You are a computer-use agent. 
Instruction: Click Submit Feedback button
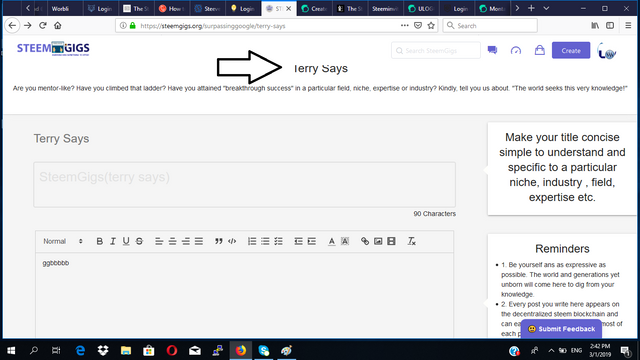coord(561,329)
